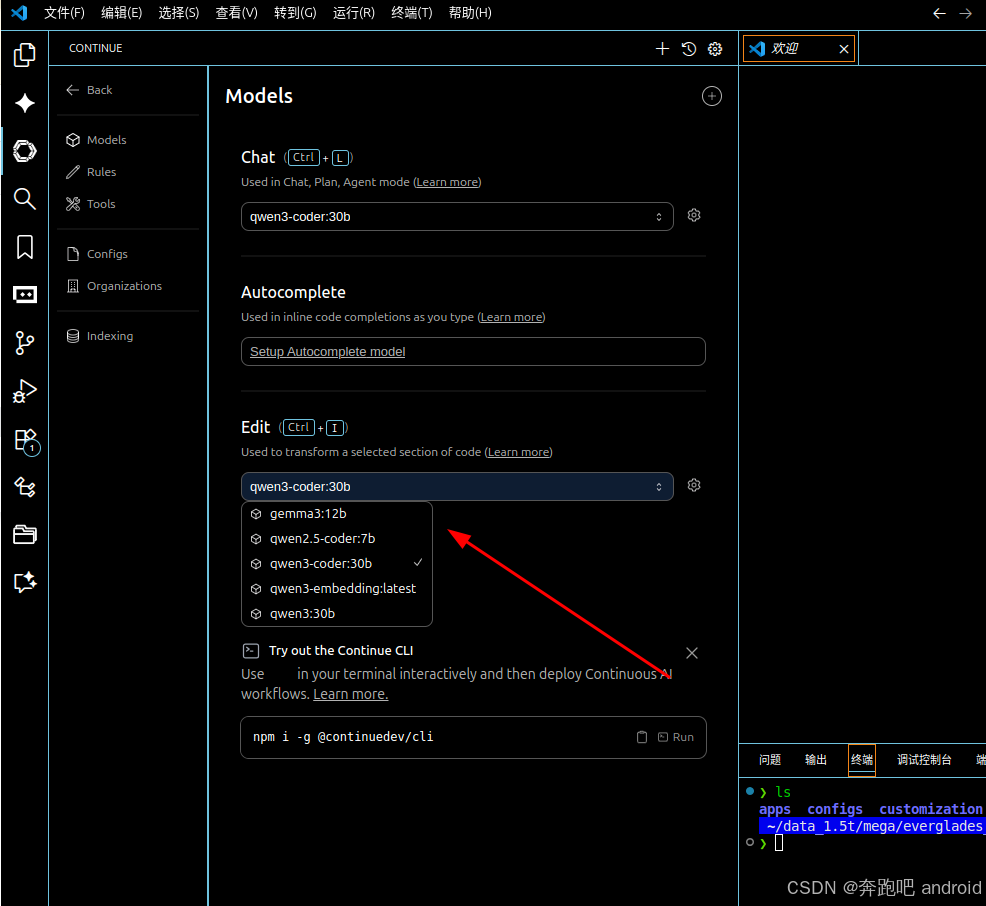Run the npm install command
This screenshot has height=906, width=986.
tap(676, 737)
